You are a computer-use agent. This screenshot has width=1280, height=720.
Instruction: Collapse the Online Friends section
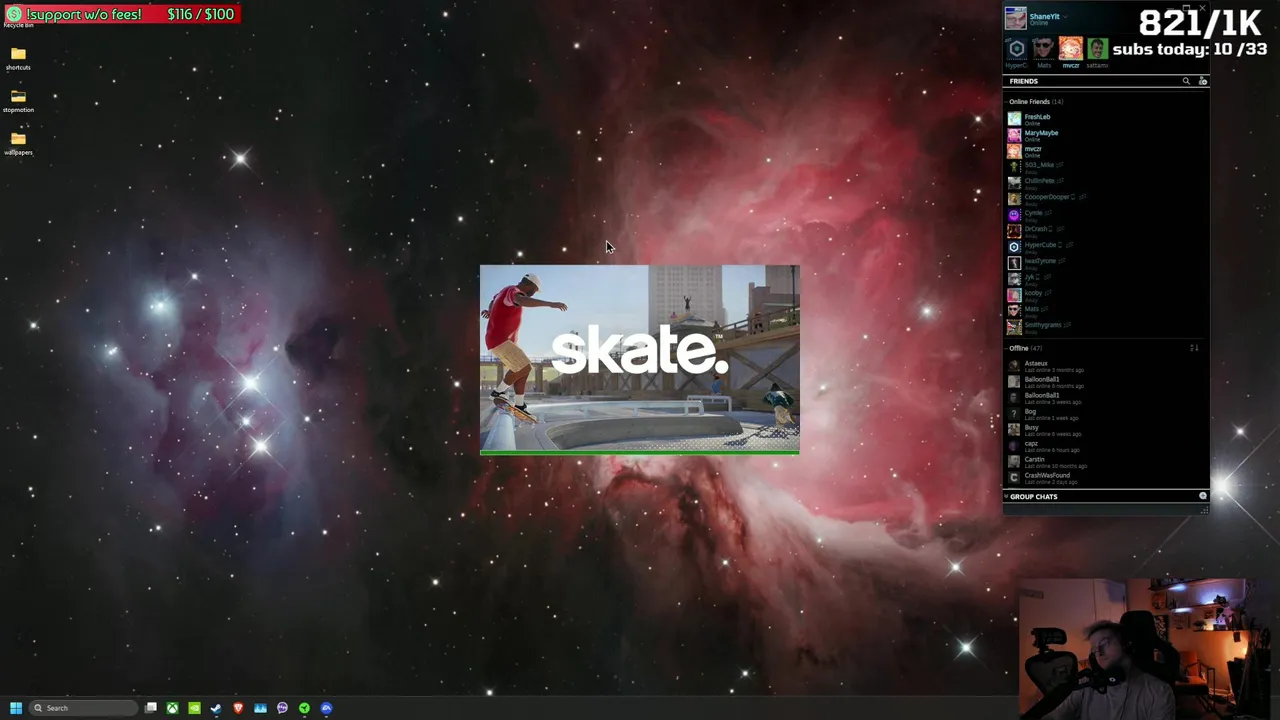pos(1034,102)
